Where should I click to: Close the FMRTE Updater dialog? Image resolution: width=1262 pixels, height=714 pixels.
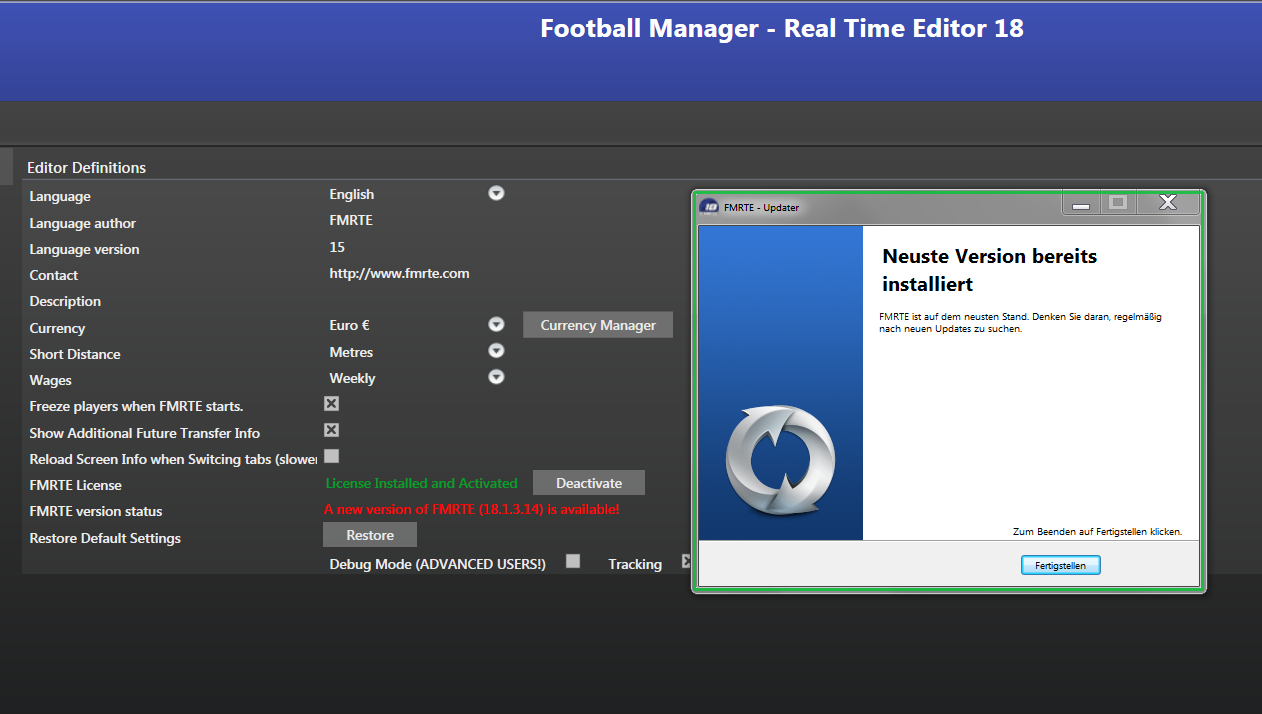click(x=1167, y=203)
